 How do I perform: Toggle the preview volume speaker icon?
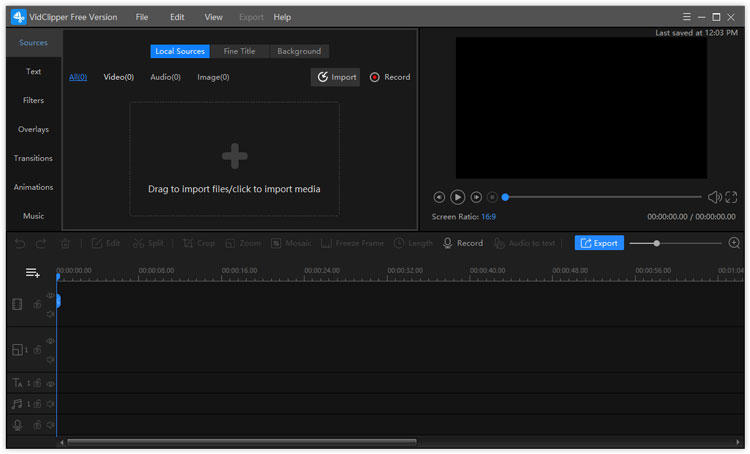pyautogui.click(x=715, y=197)
